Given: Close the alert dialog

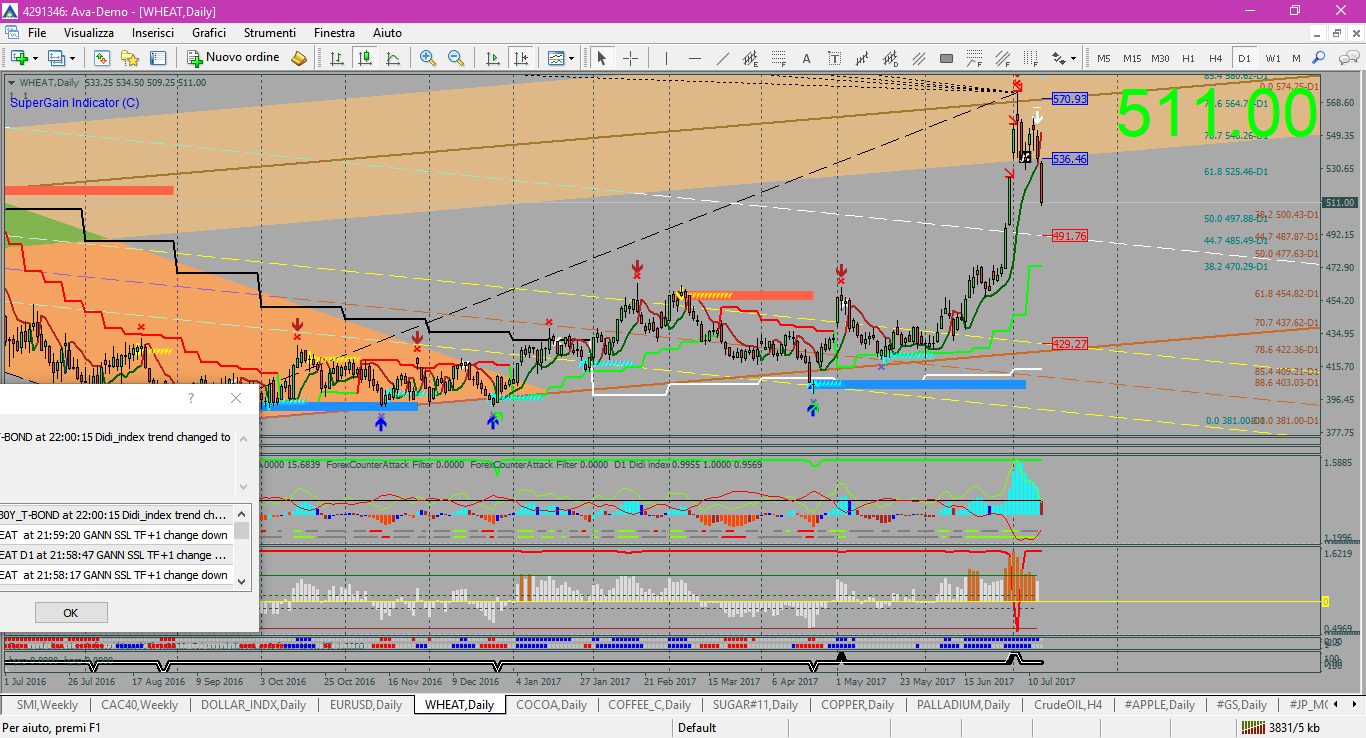Looking at the screenshot, I should (x=236, y=398).
